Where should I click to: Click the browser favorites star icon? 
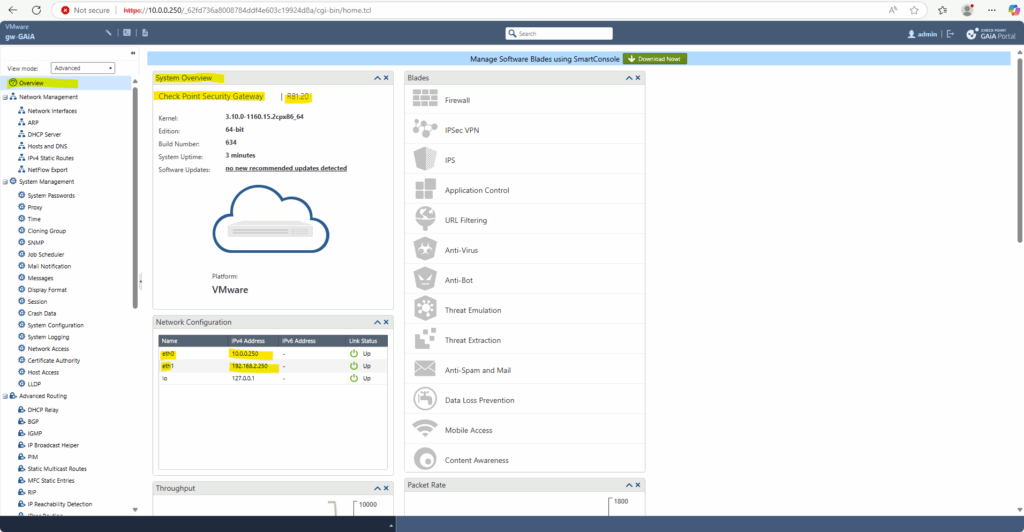tap(914, 10)
